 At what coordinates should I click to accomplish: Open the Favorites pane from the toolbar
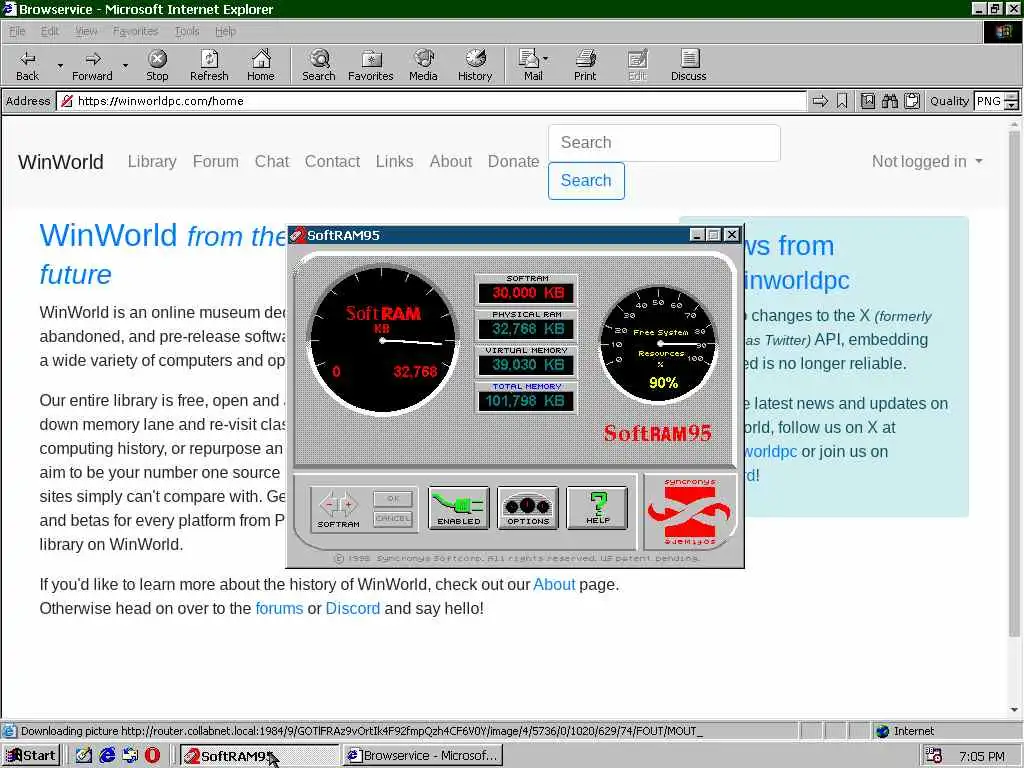click(370, 65)
